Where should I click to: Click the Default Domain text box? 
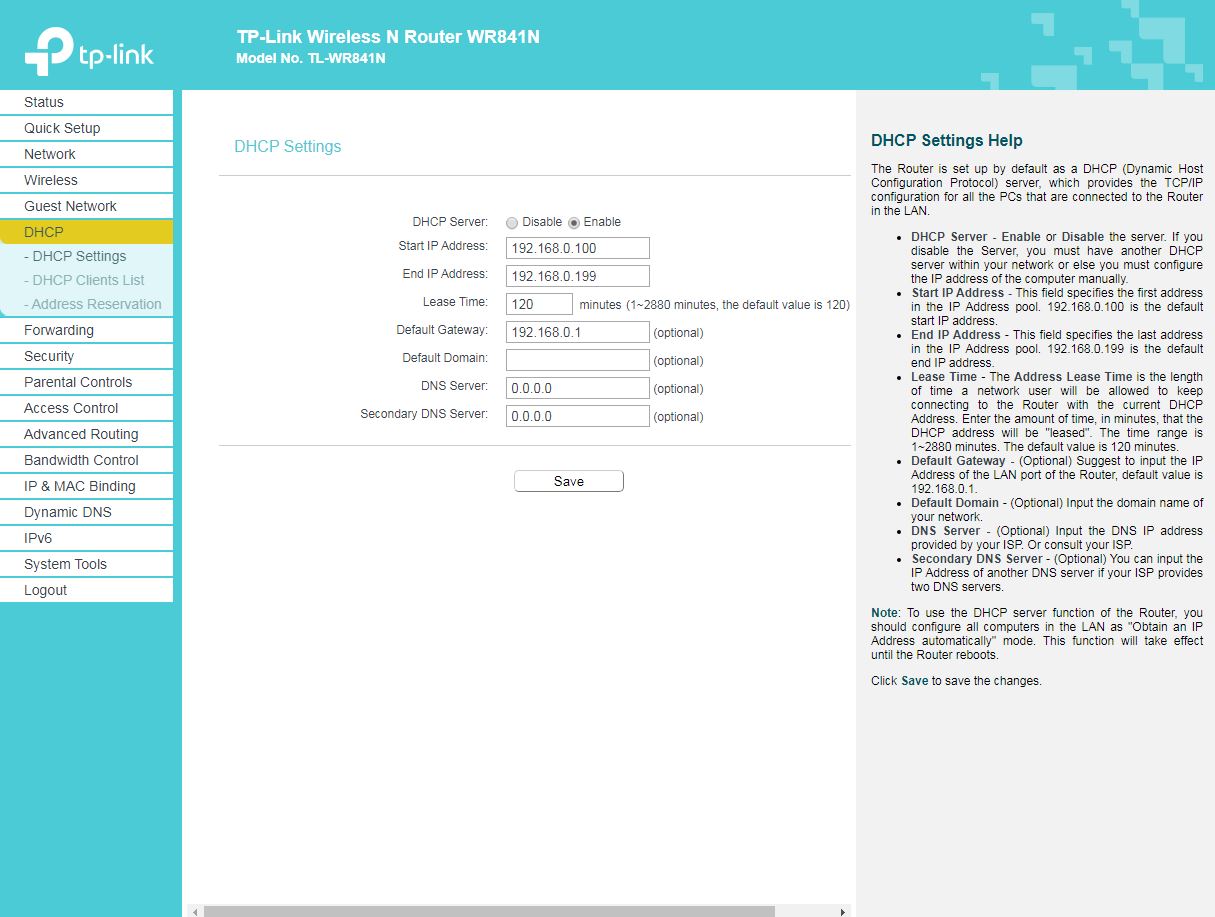pos(577,360)
